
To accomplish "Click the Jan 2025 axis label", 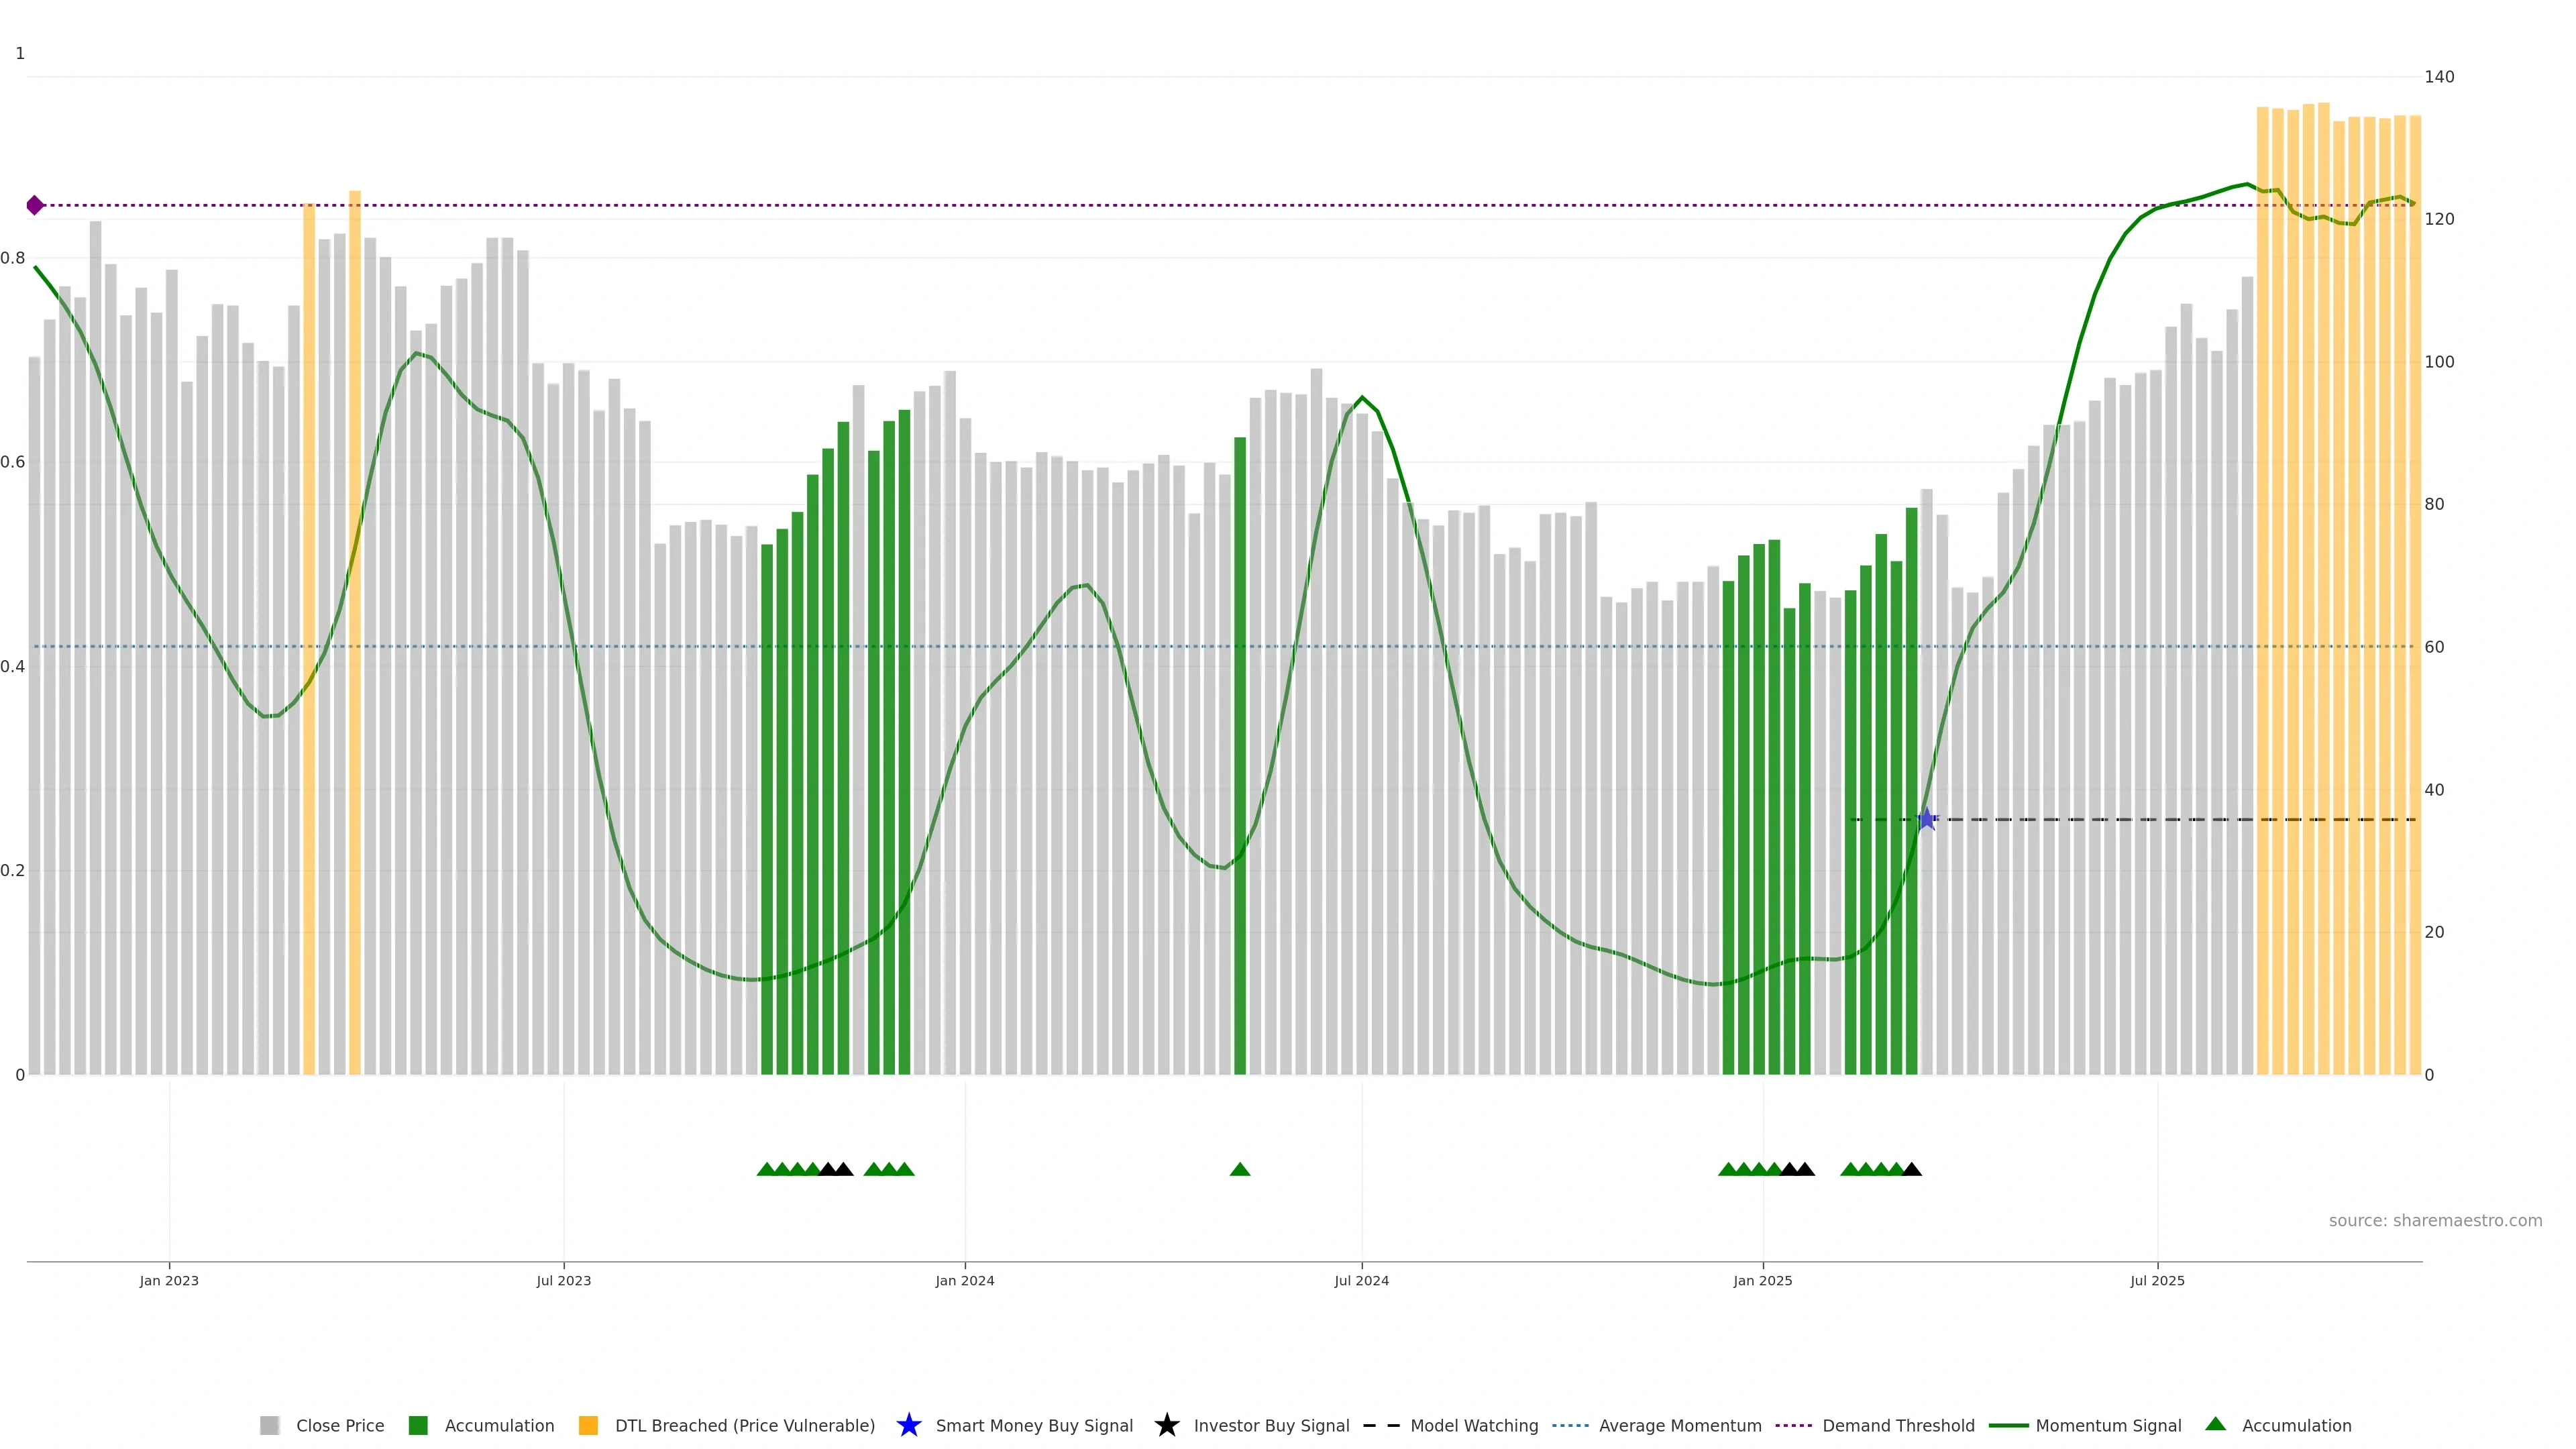I will coord(1762,1280).
